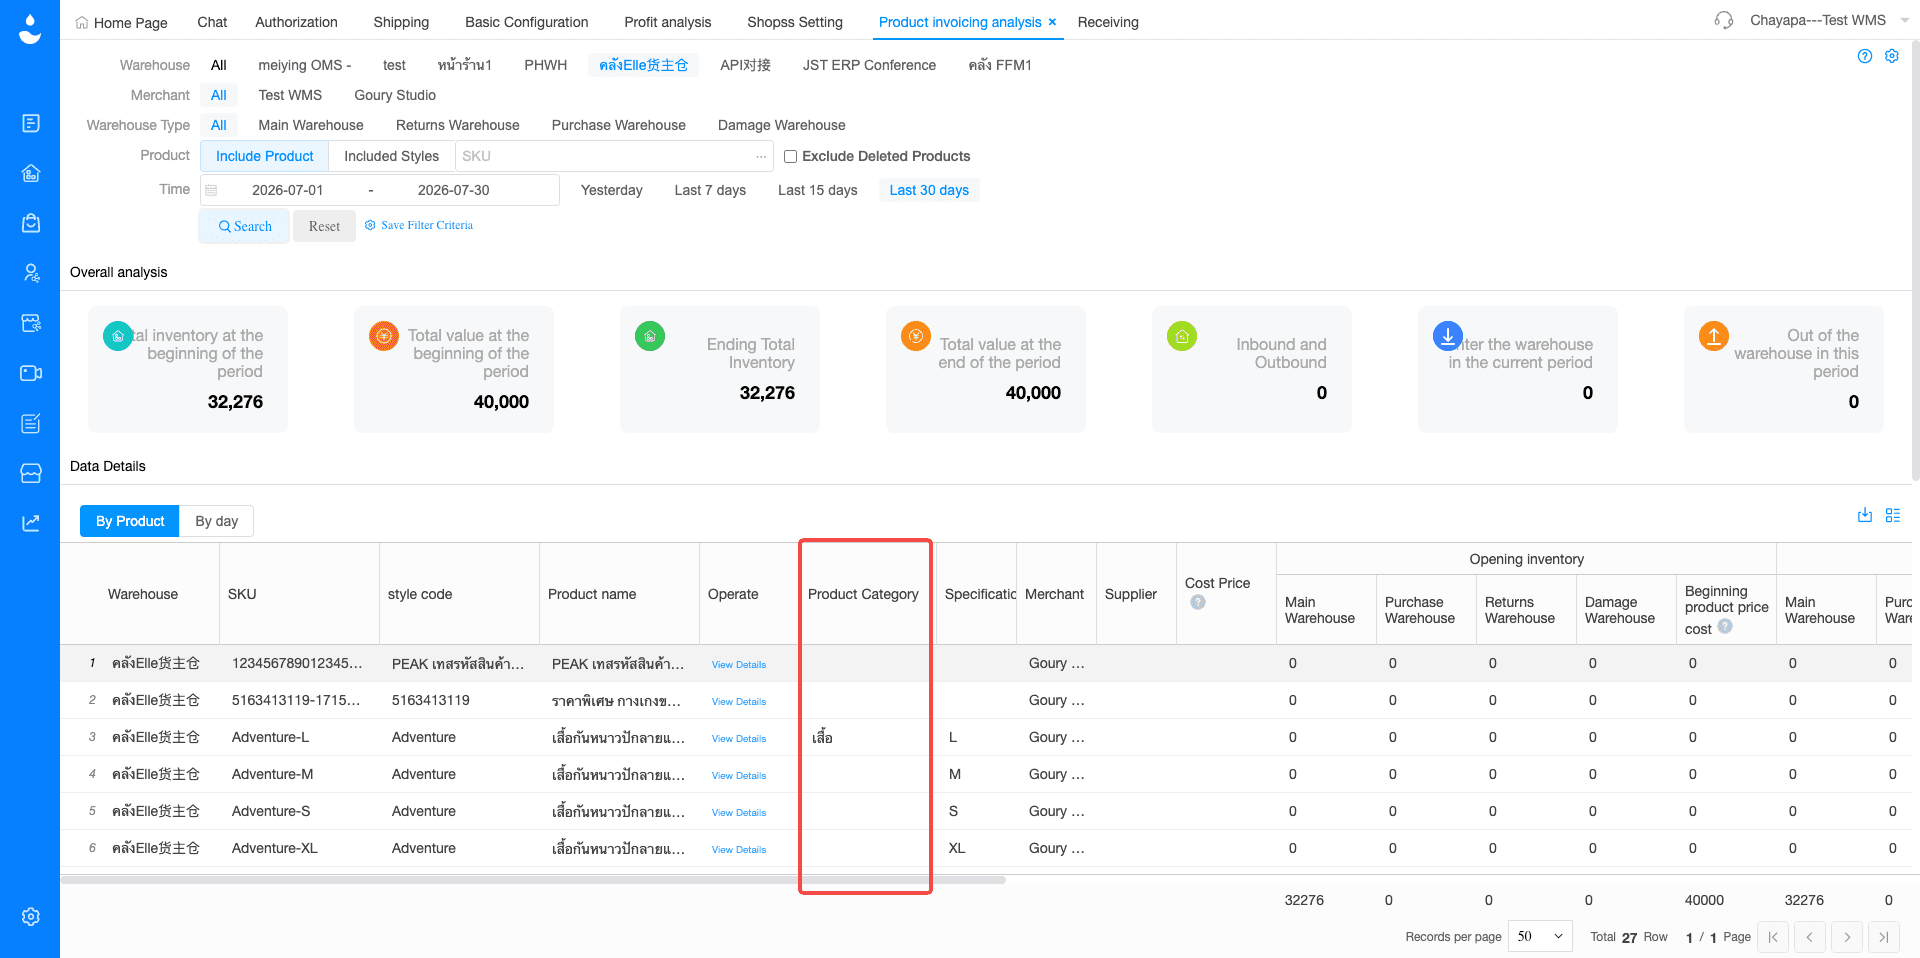
Task: Go to the next page arrow
Action: point(1847,937)
